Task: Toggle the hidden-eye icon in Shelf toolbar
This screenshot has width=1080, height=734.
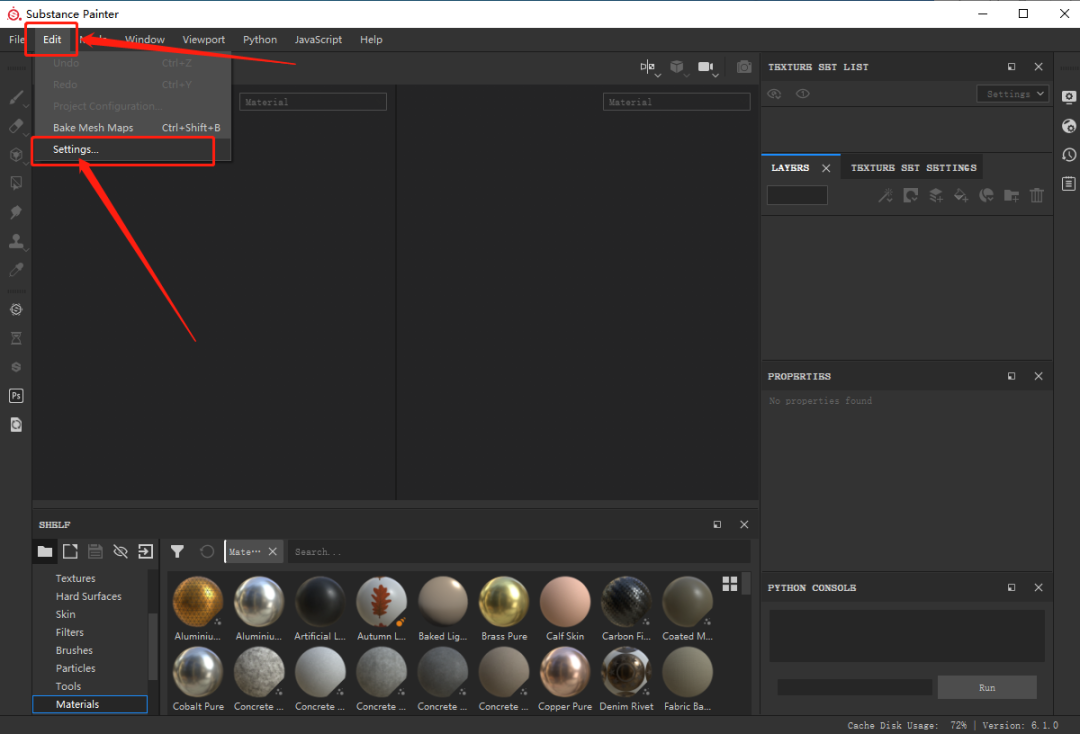Action: [121, 552]
